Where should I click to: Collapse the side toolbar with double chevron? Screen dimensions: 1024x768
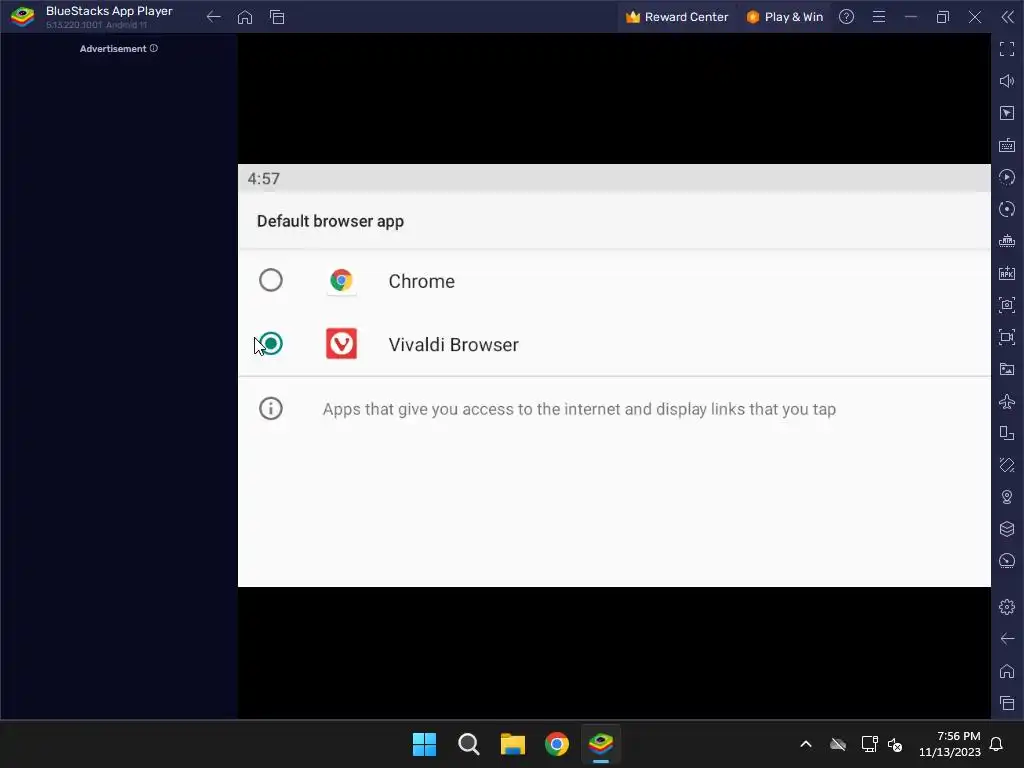[x=1008, y=17]
